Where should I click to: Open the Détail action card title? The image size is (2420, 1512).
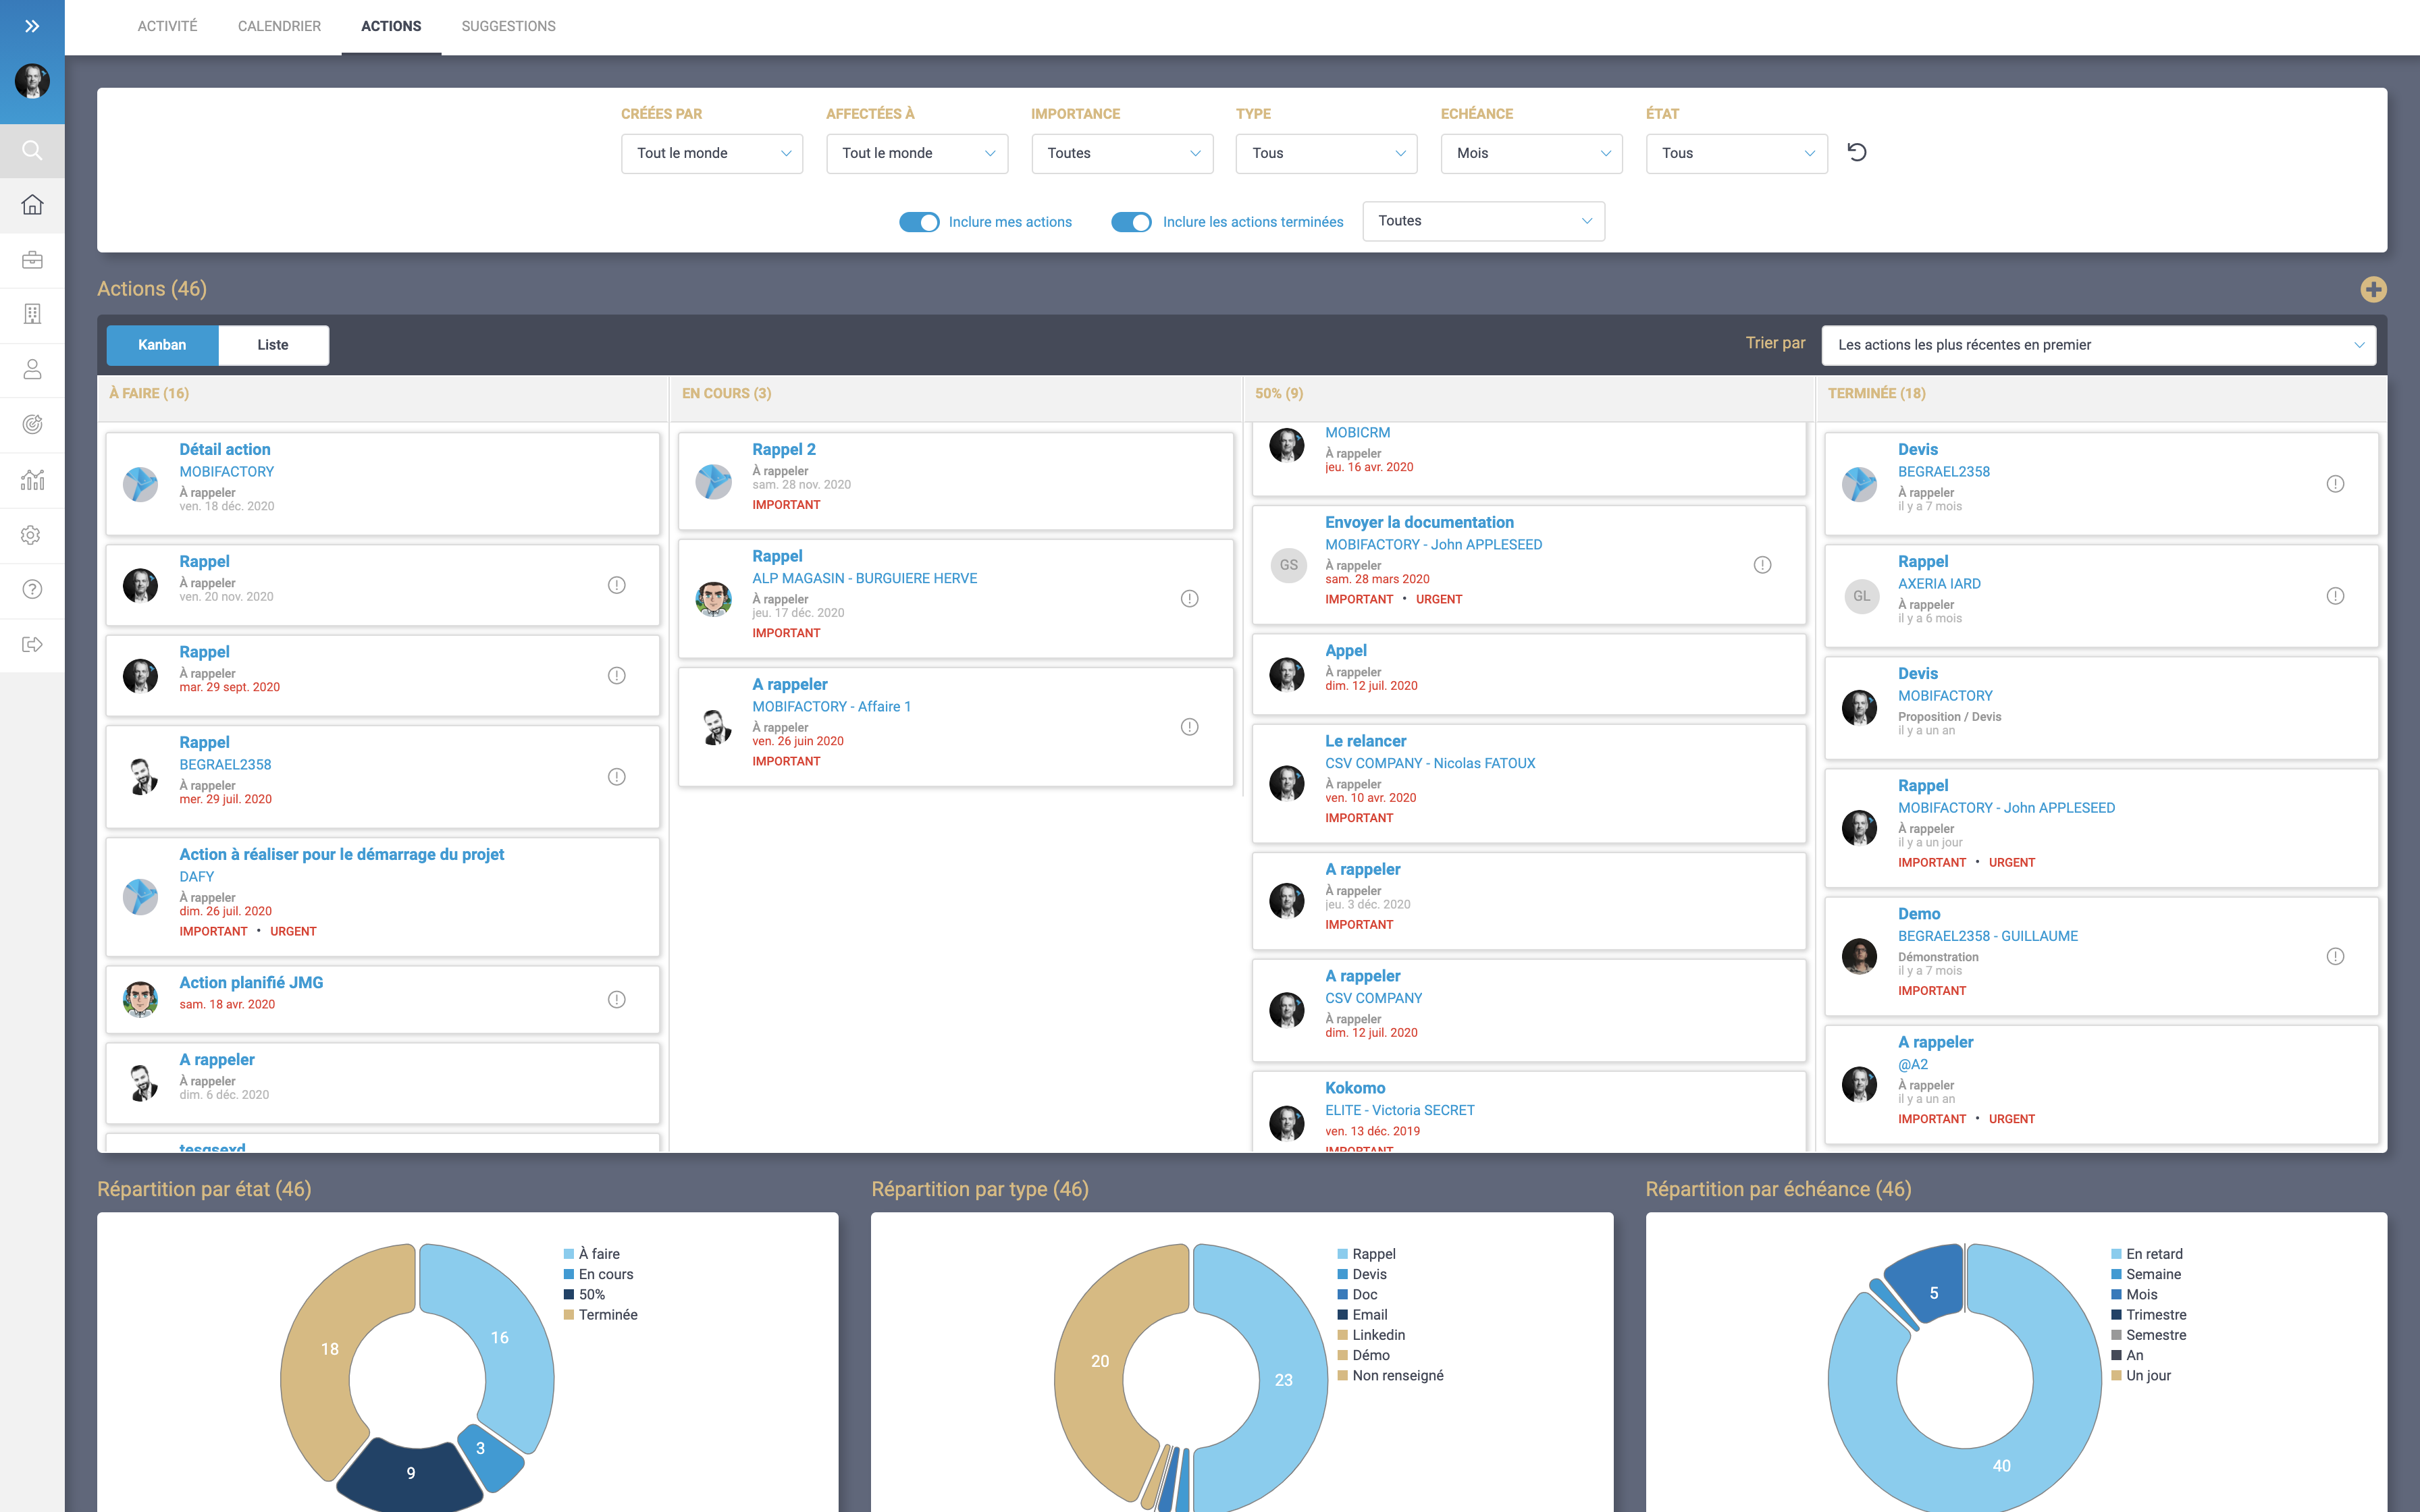click(x=224, y=449)
